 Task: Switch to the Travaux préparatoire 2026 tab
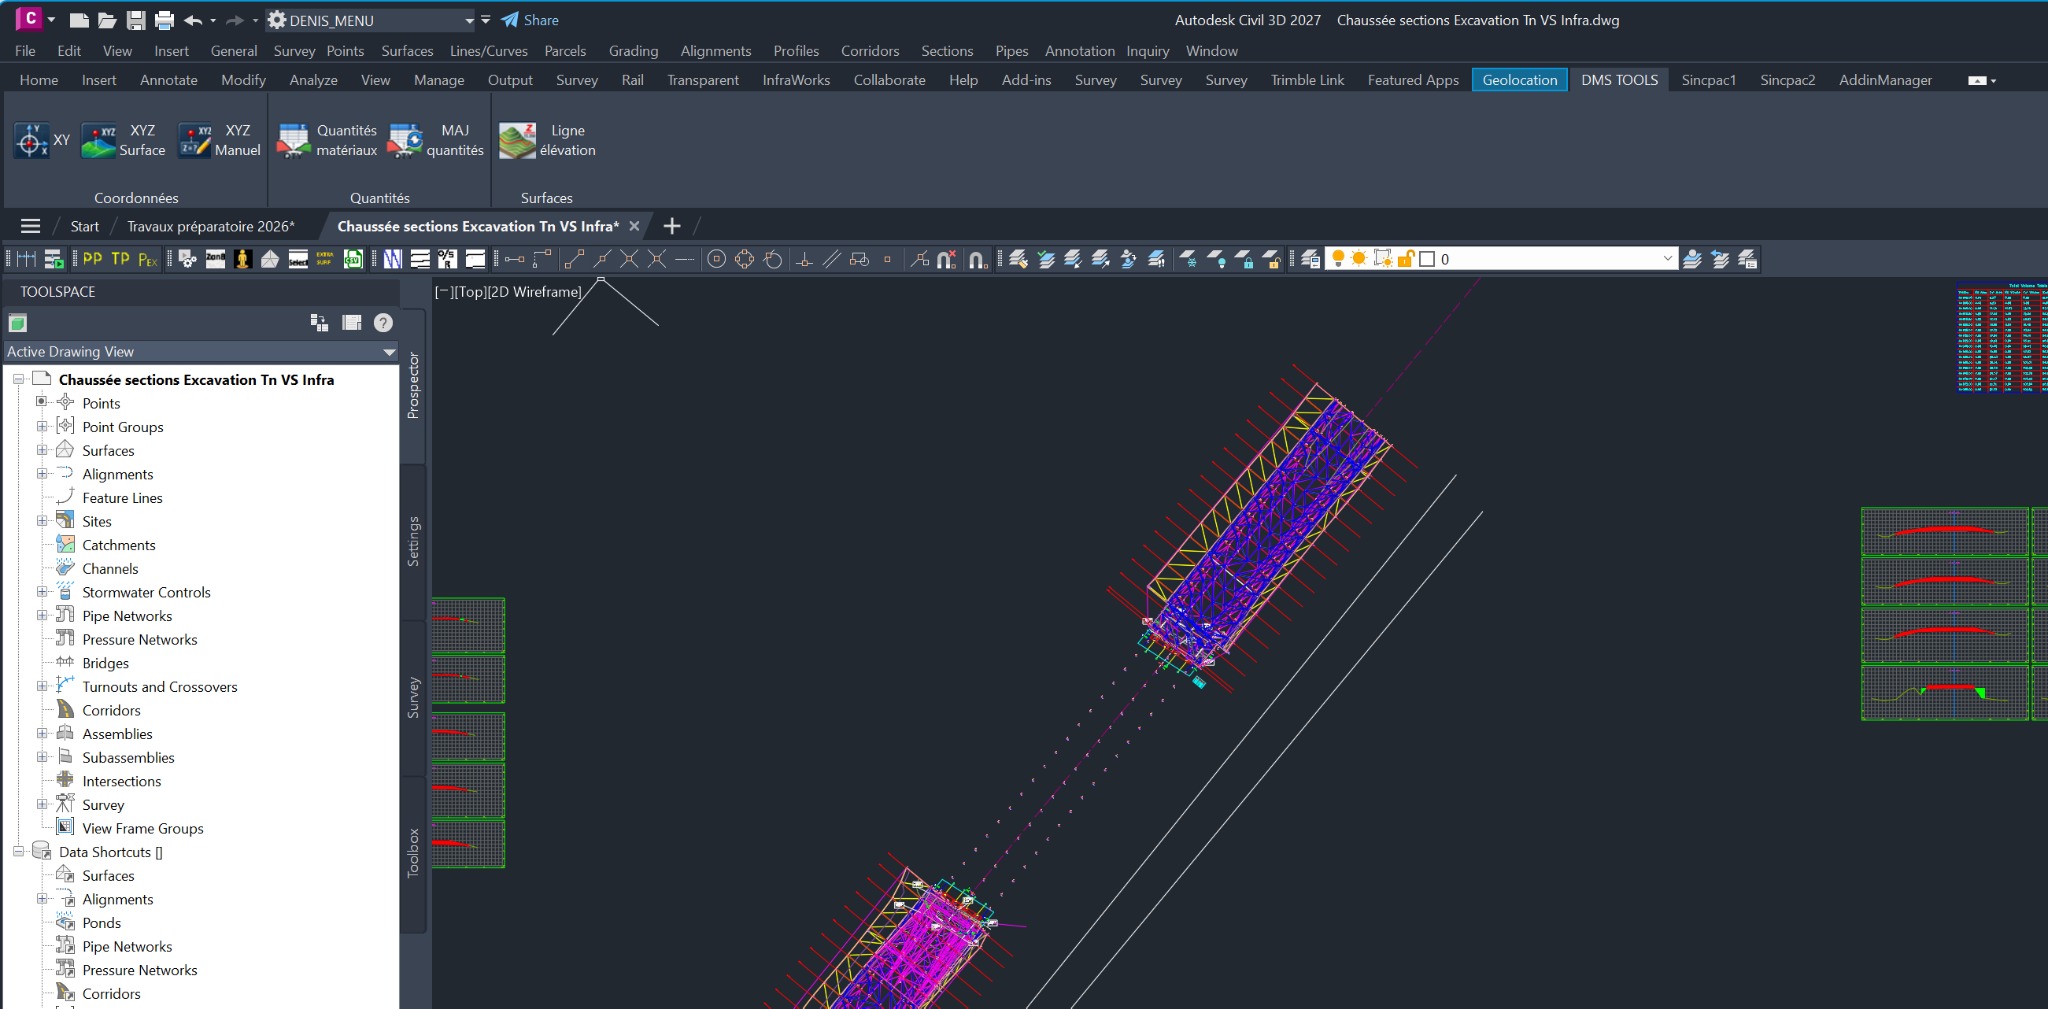point(210,226)
